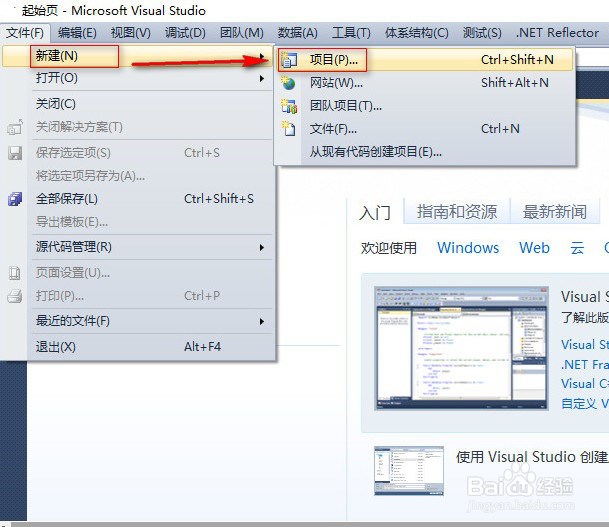
Task: Expand the 最近的文件(F) submenu arrow
Action: [x=262, y=322]
